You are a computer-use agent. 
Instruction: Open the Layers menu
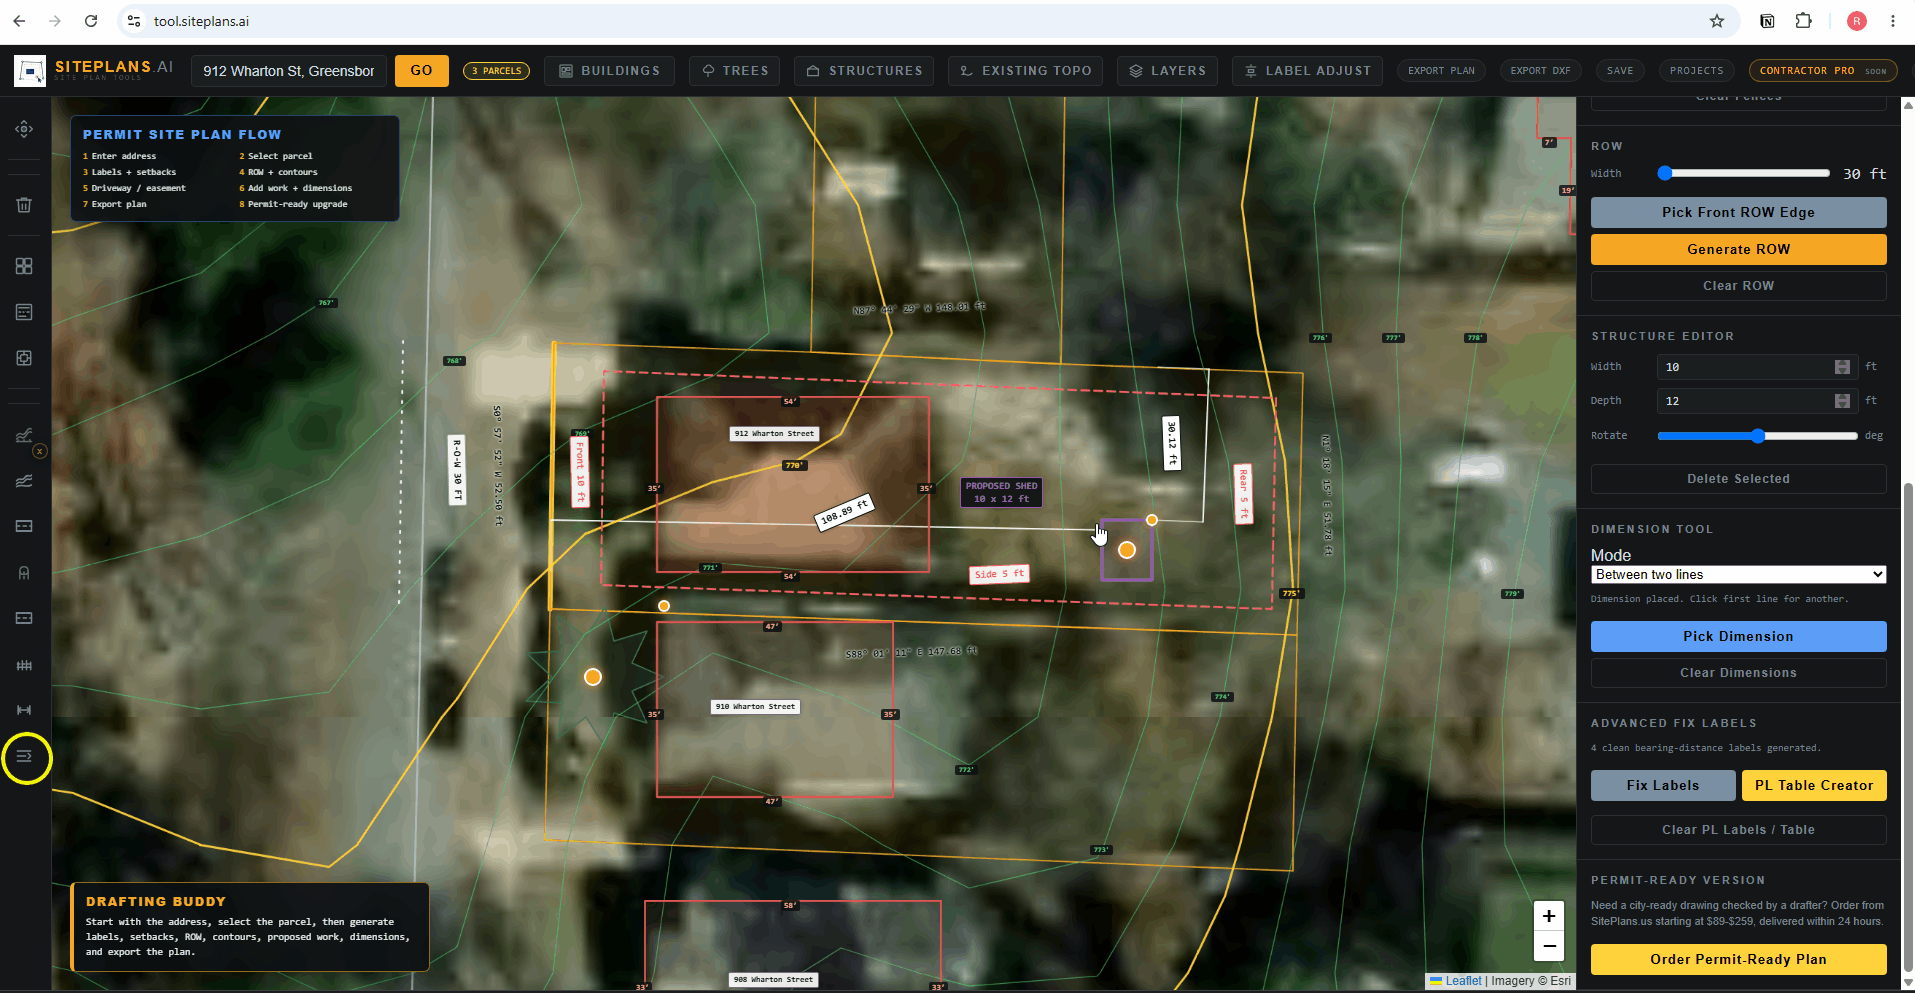[1167, 71]
